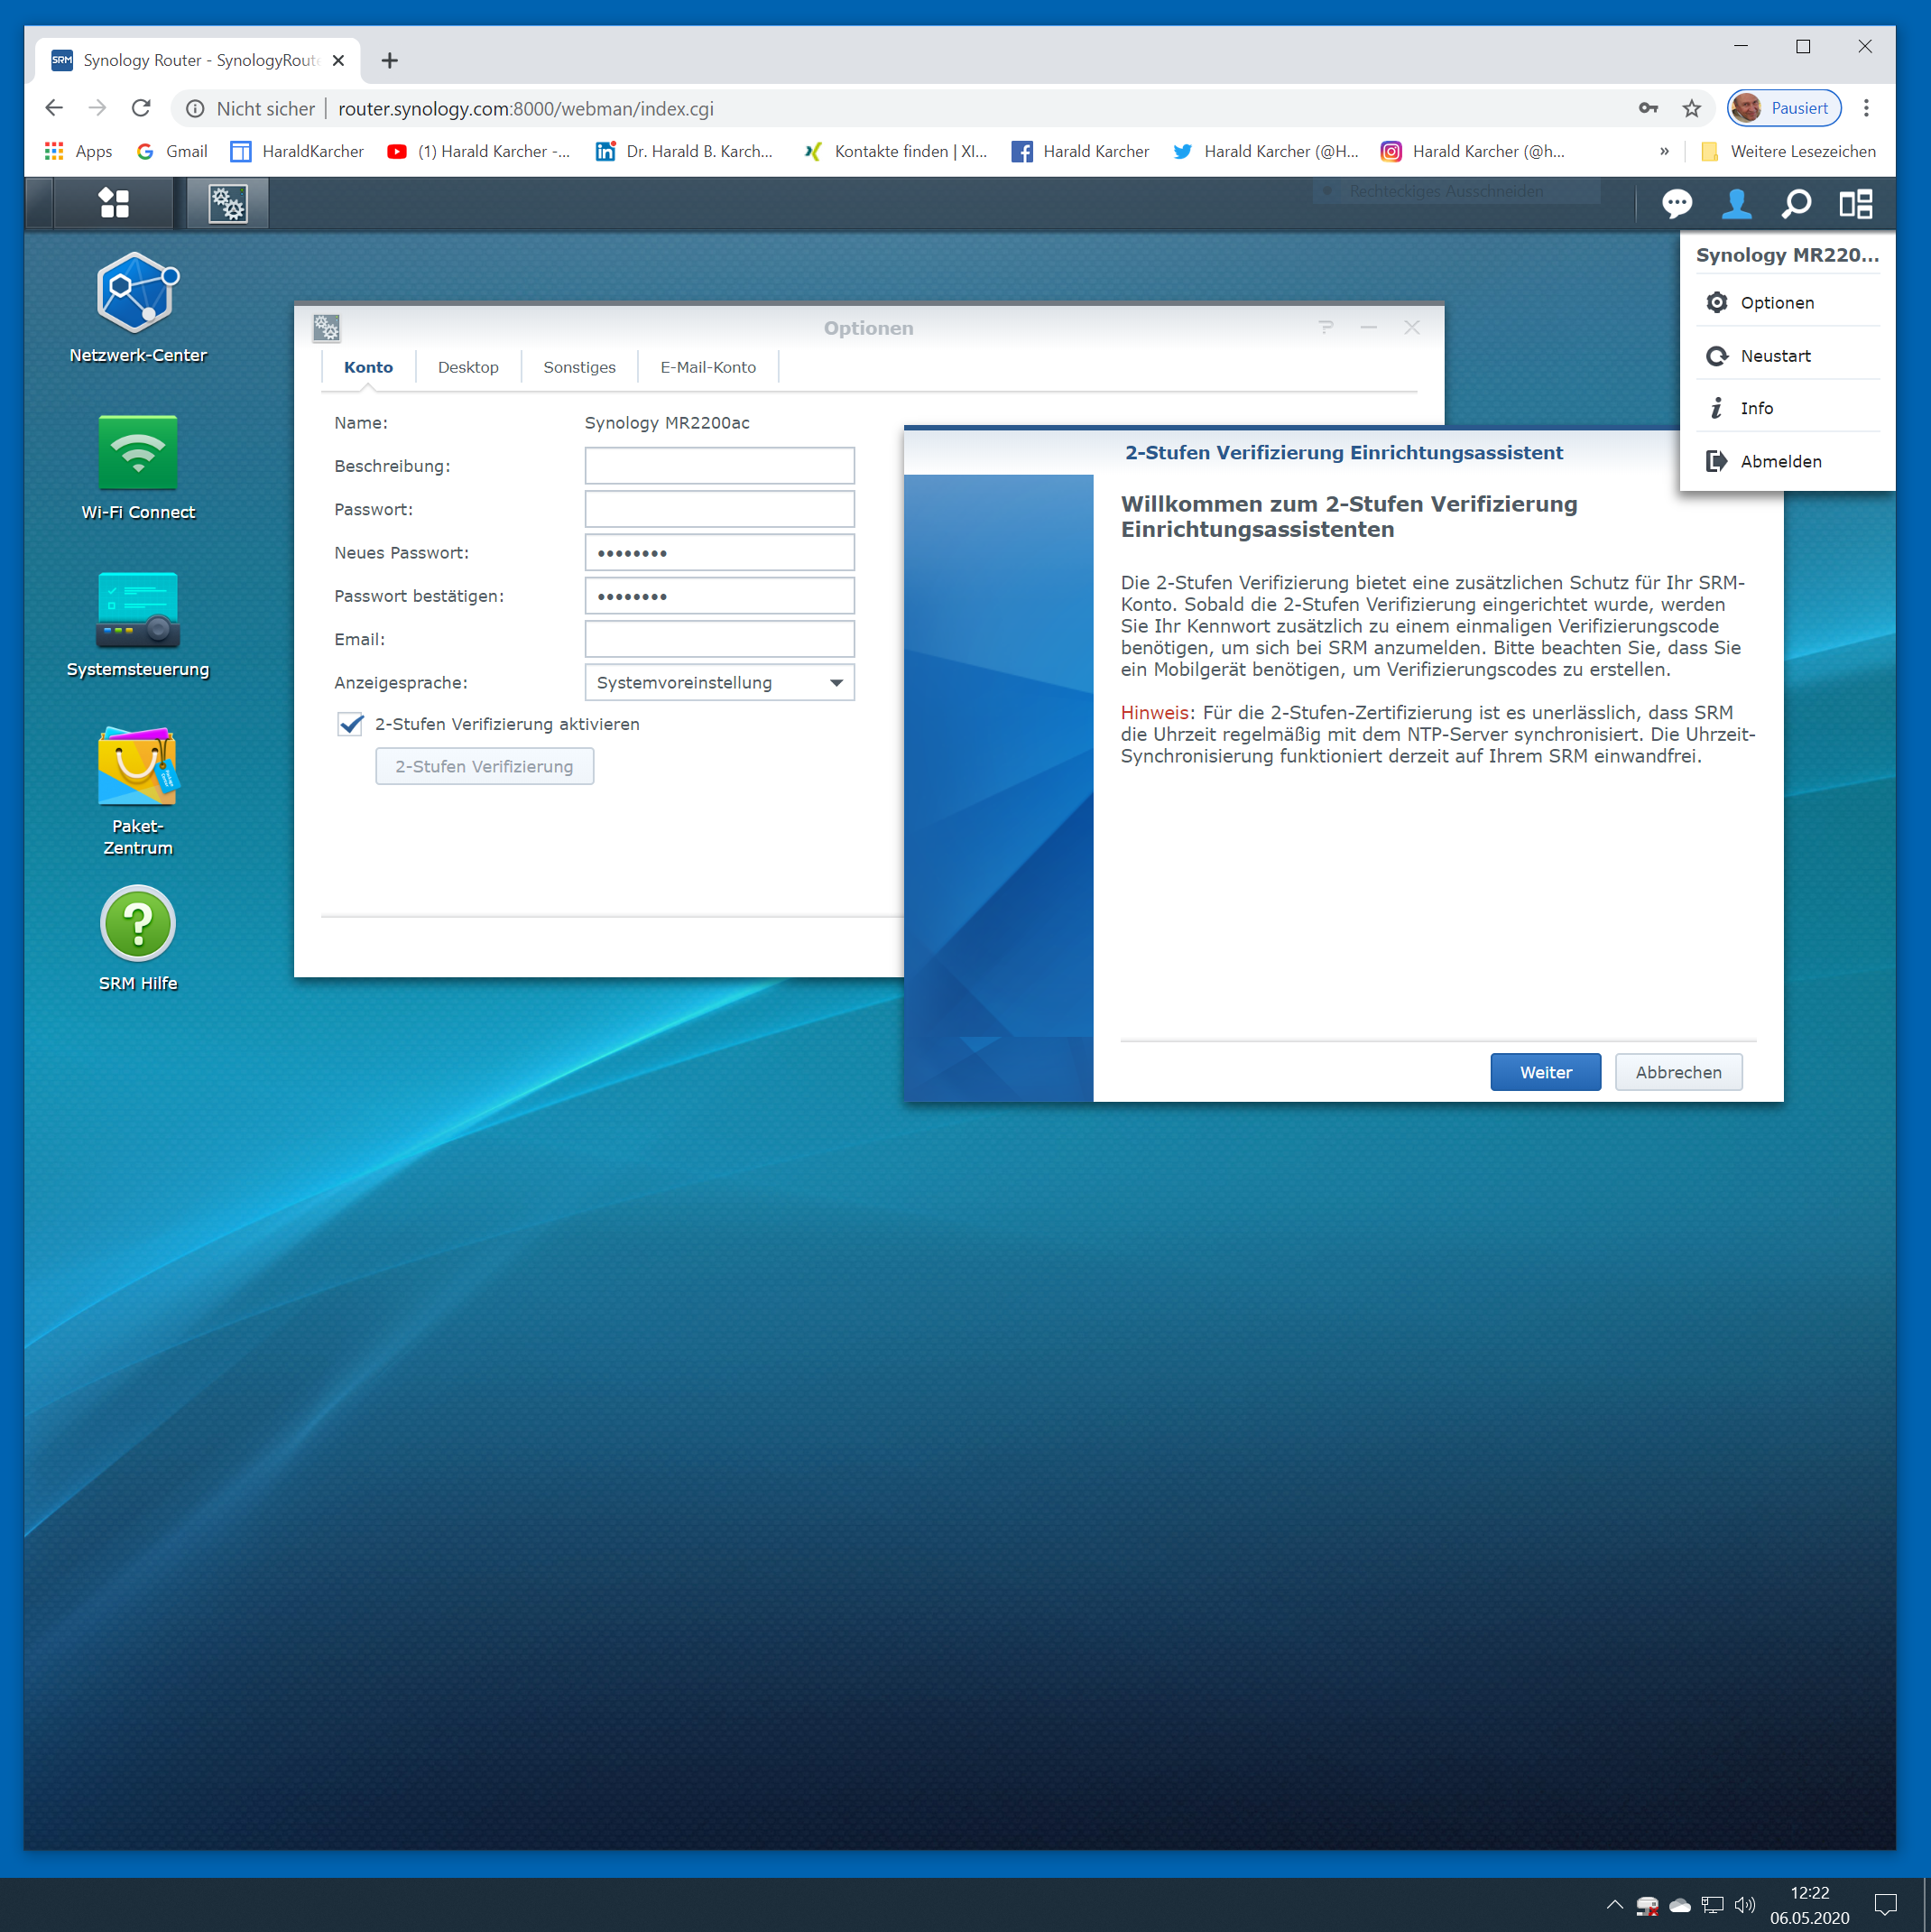Open the notifications speech bubble icon
The height and width of the screenshot is (1932, 1931).
point(1676,204)
